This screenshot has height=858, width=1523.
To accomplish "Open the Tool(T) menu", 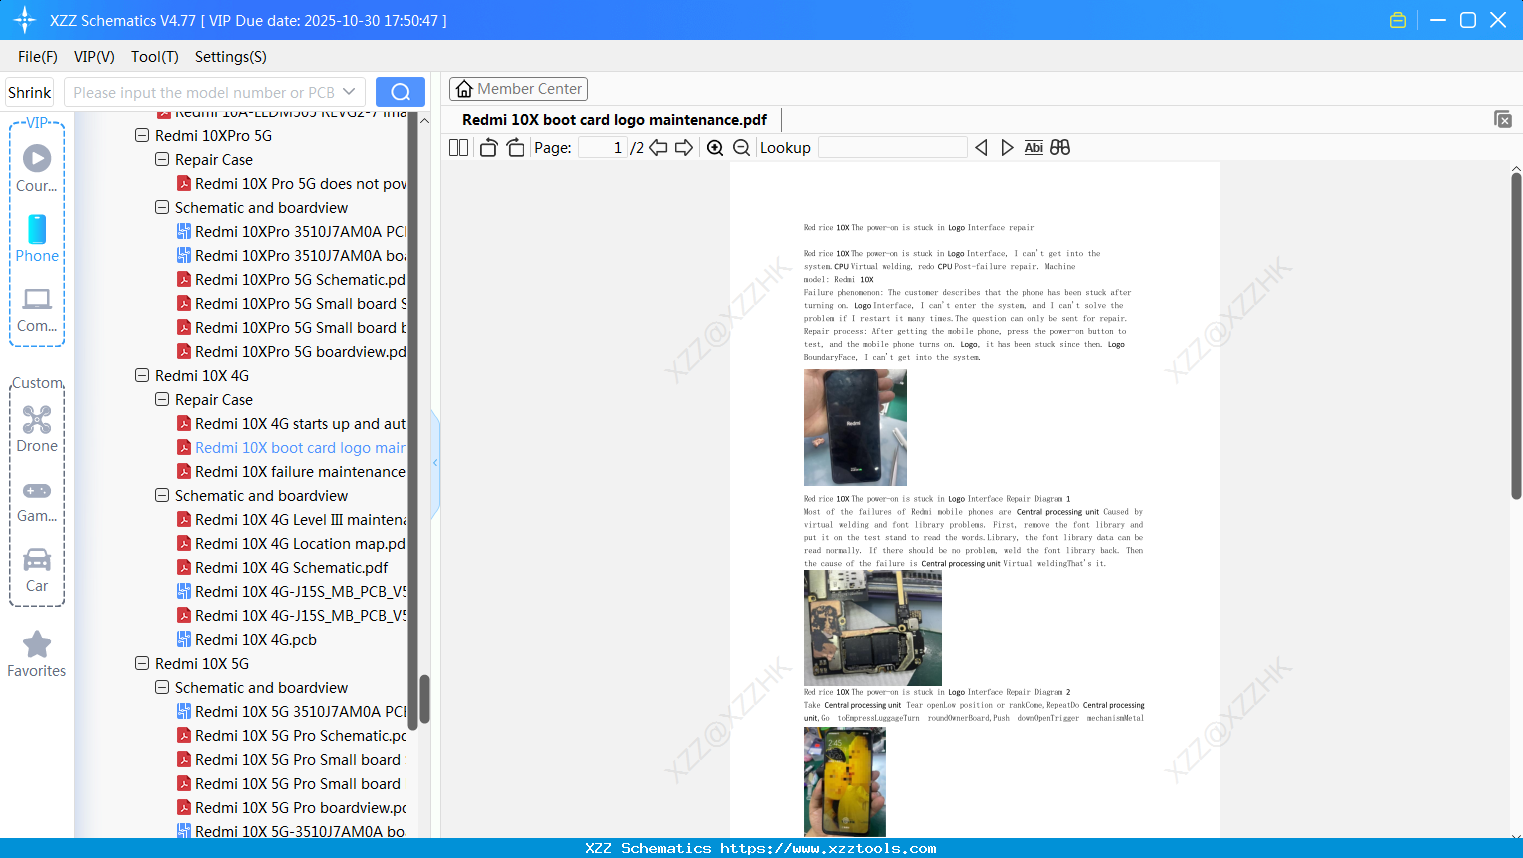I will (x=154, y=57).
